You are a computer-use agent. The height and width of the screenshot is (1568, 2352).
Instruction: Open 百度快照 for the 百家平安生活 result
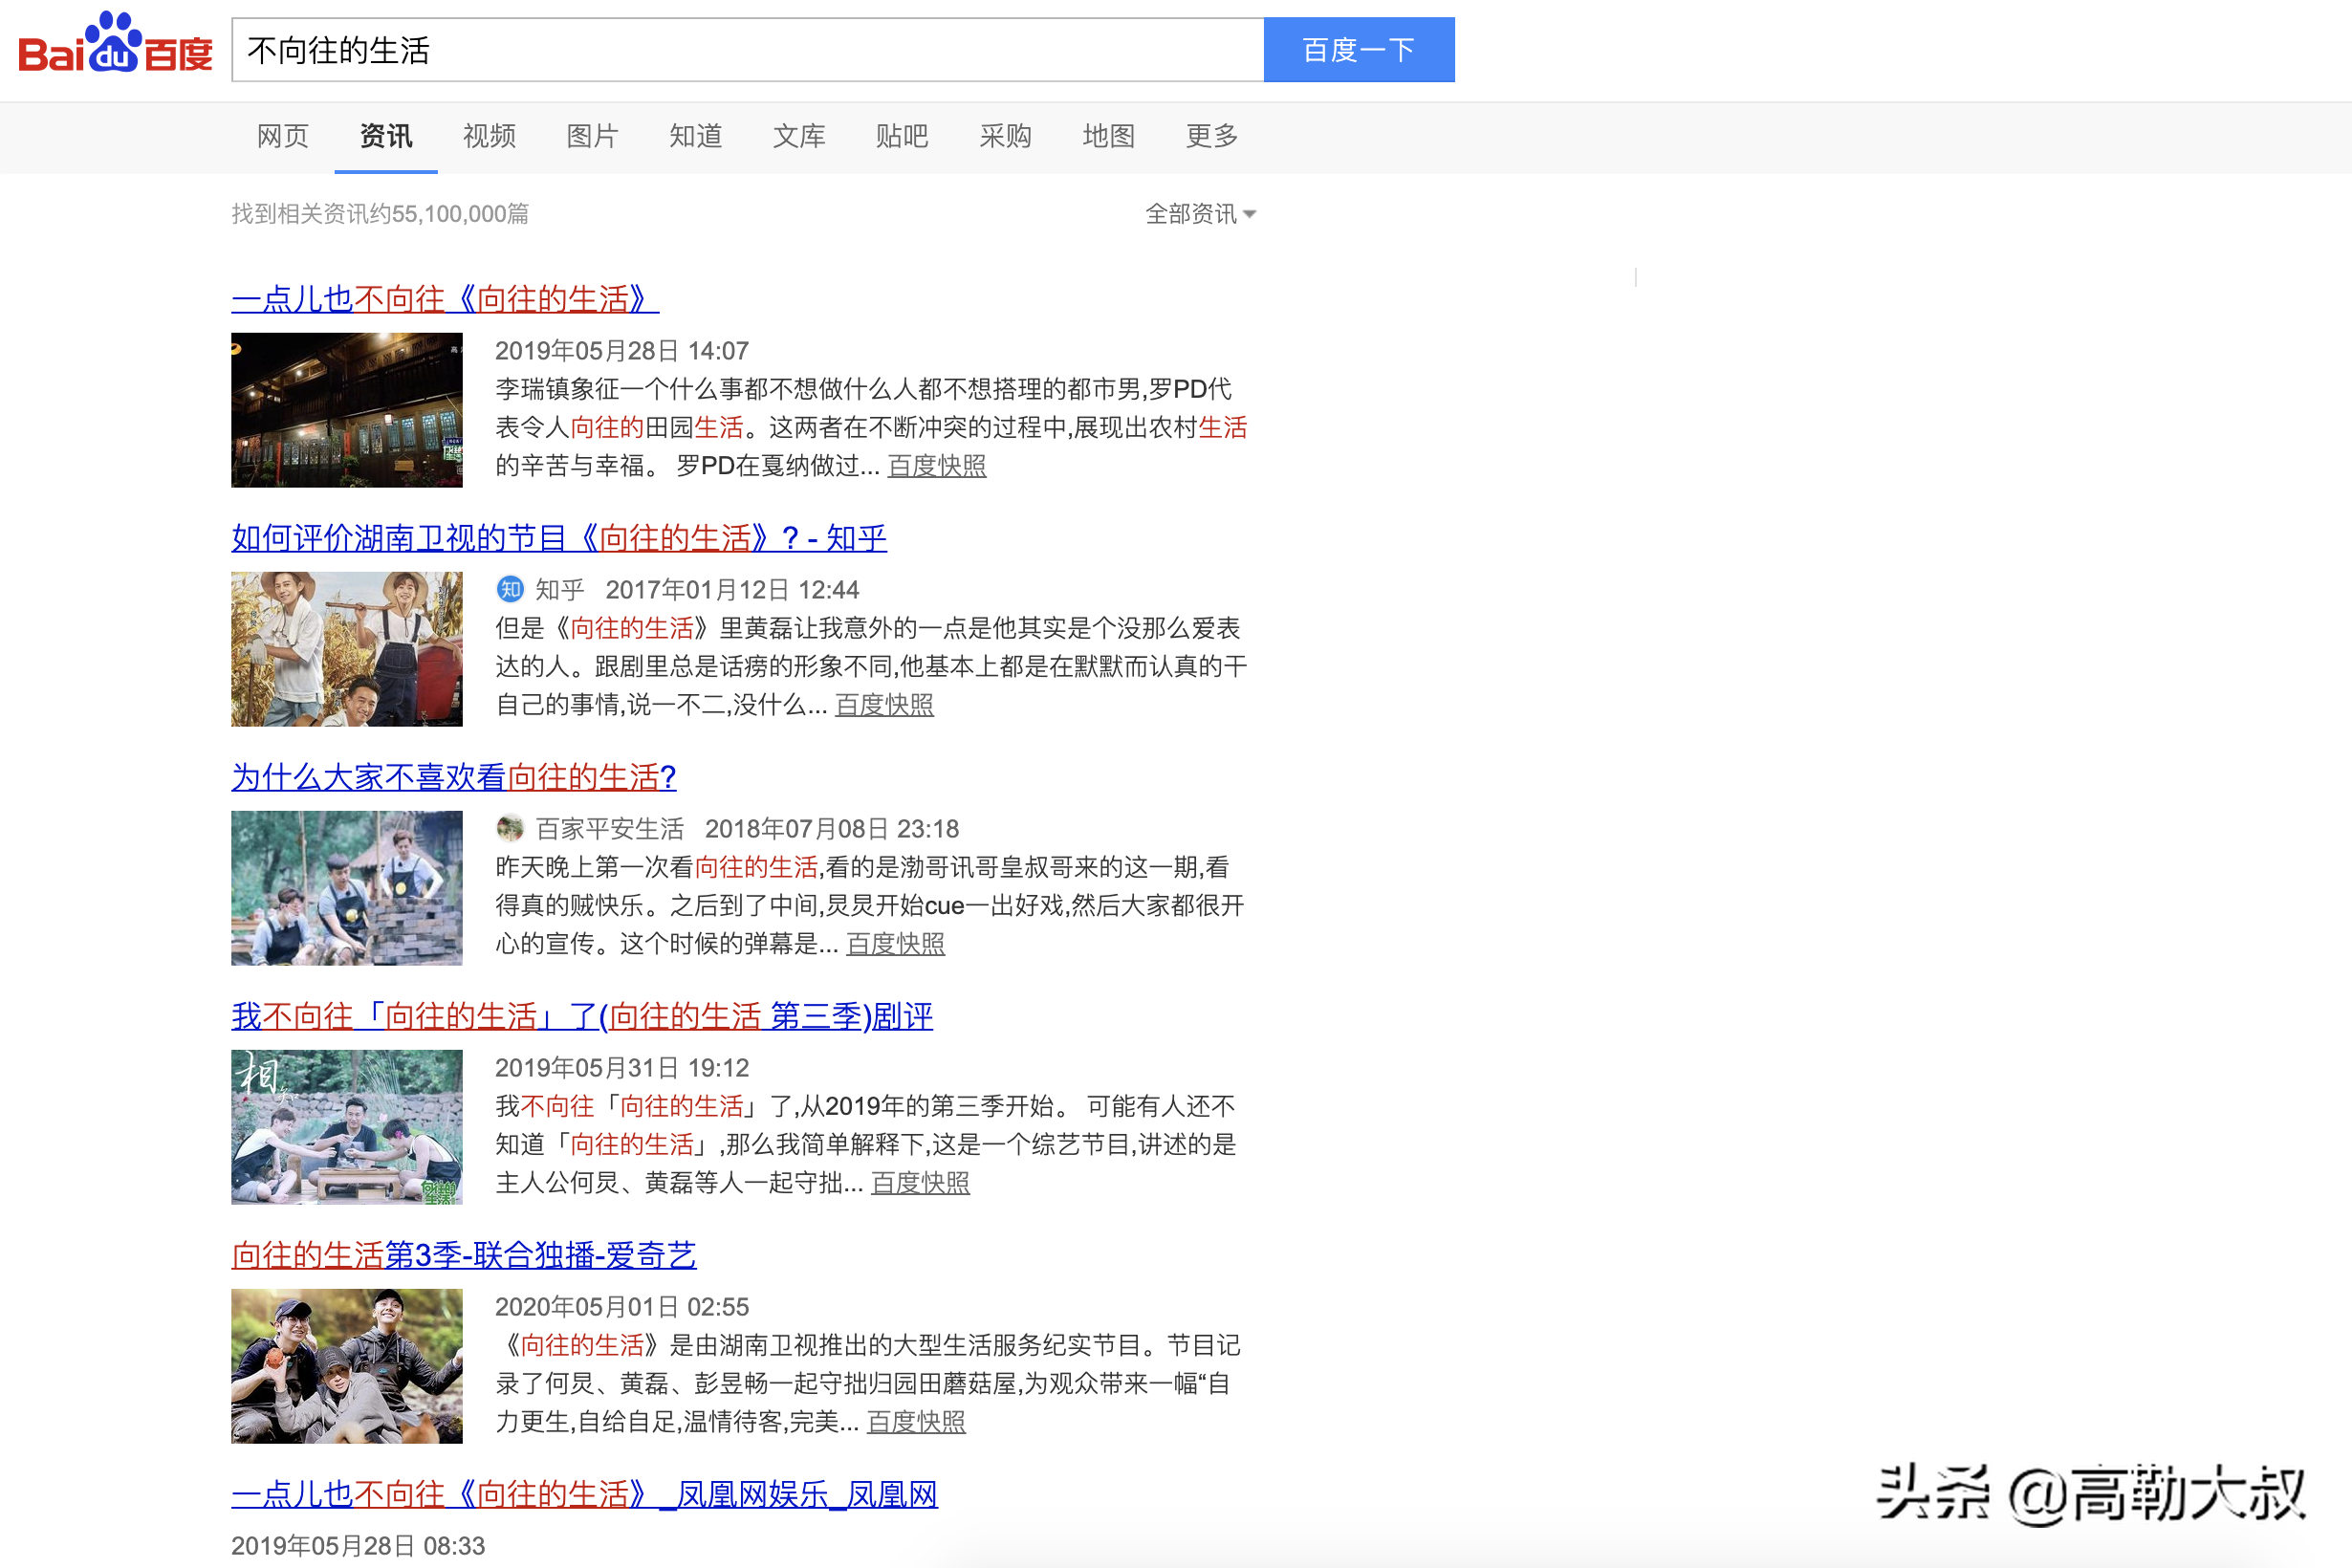[x=895, y=944]
